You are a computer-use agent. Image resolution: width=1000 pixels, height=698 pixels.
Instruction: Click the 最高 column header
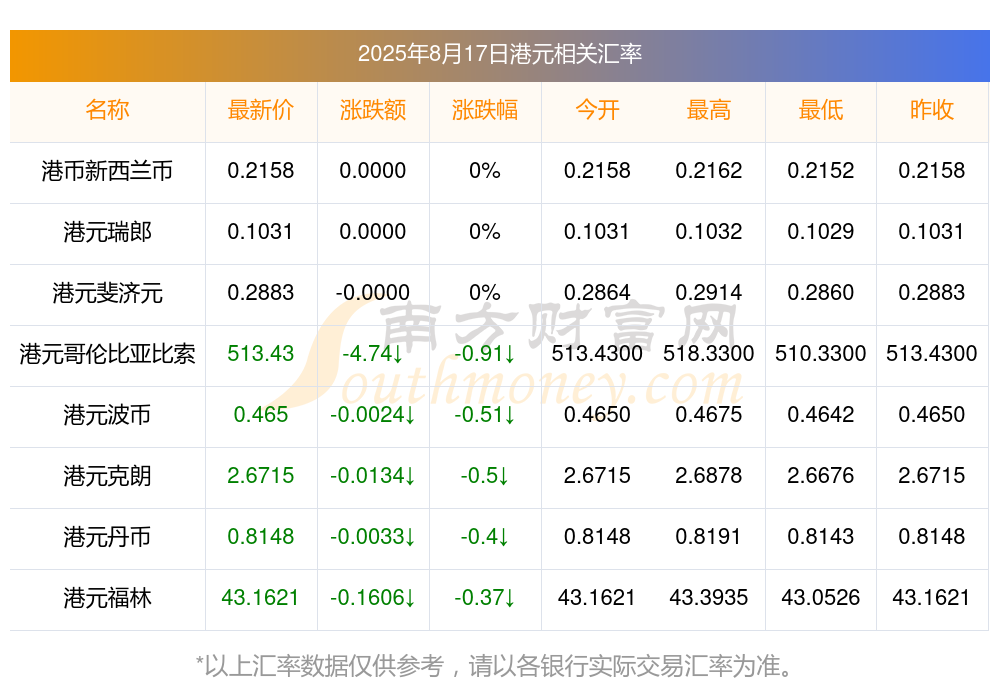pyautogui.click(x=709, y=110)
